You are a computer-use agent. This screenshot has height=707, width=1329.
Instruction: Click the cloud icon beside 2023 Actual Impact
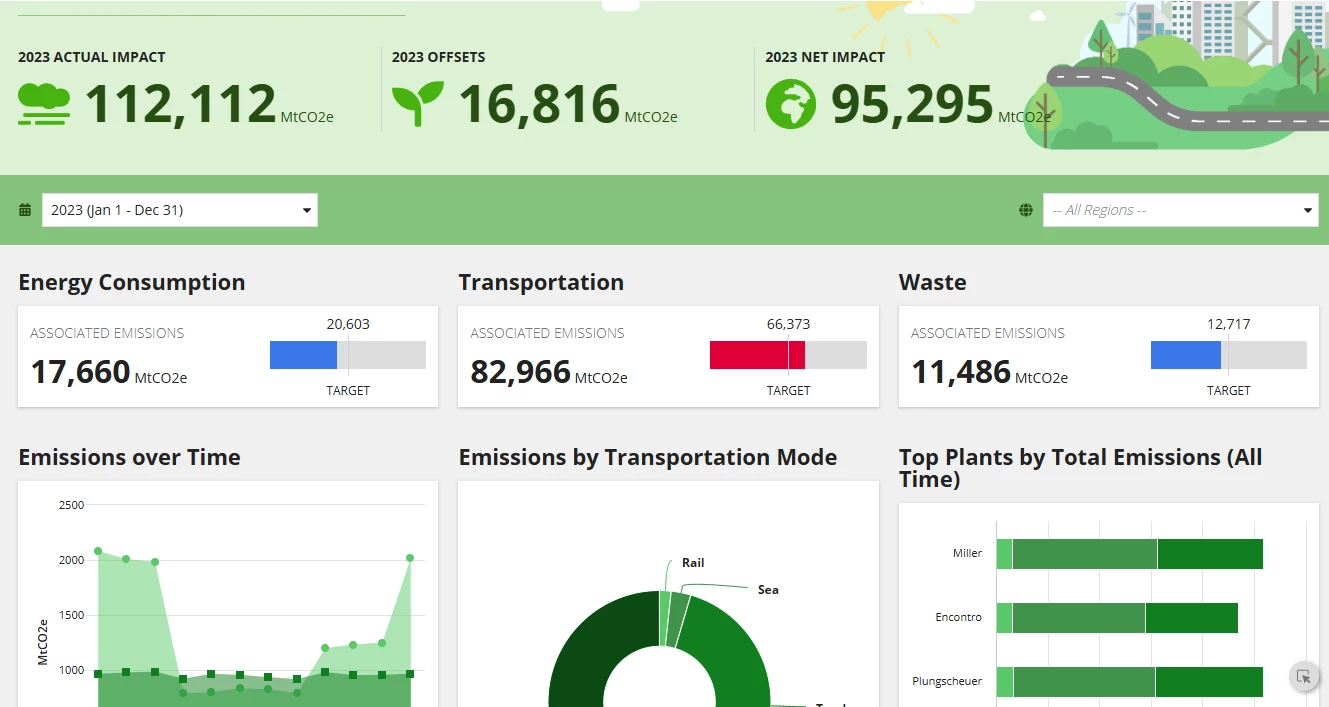click(44, 105)
